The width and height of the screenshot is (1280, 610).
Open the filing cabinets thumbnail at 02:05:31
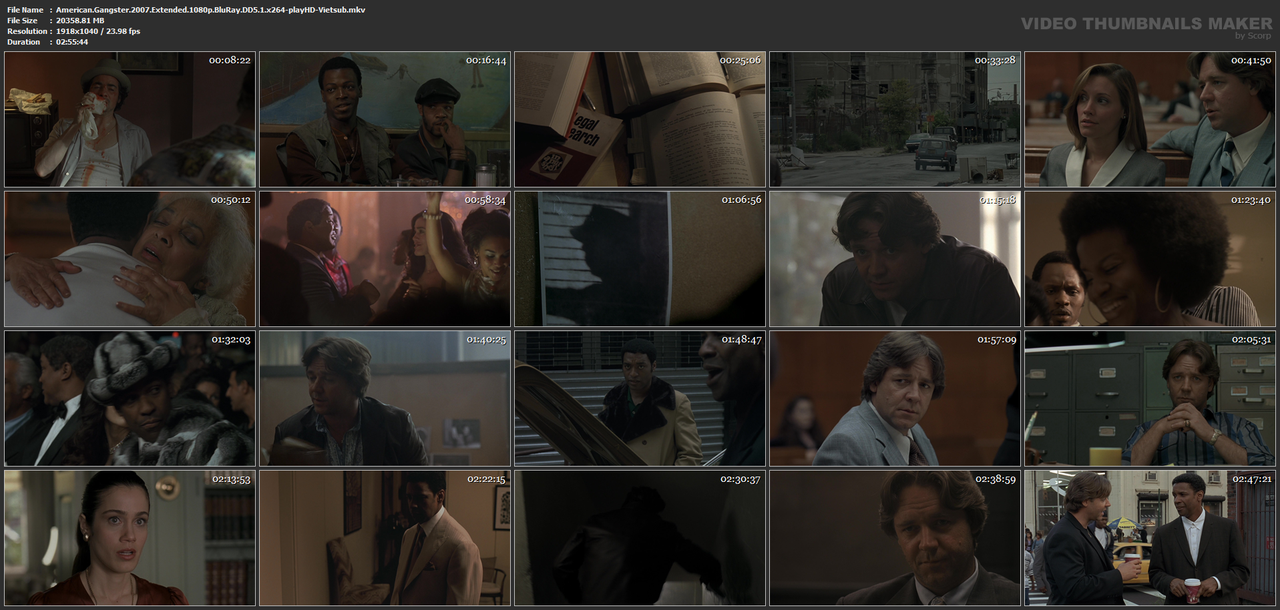point(1150,399)
